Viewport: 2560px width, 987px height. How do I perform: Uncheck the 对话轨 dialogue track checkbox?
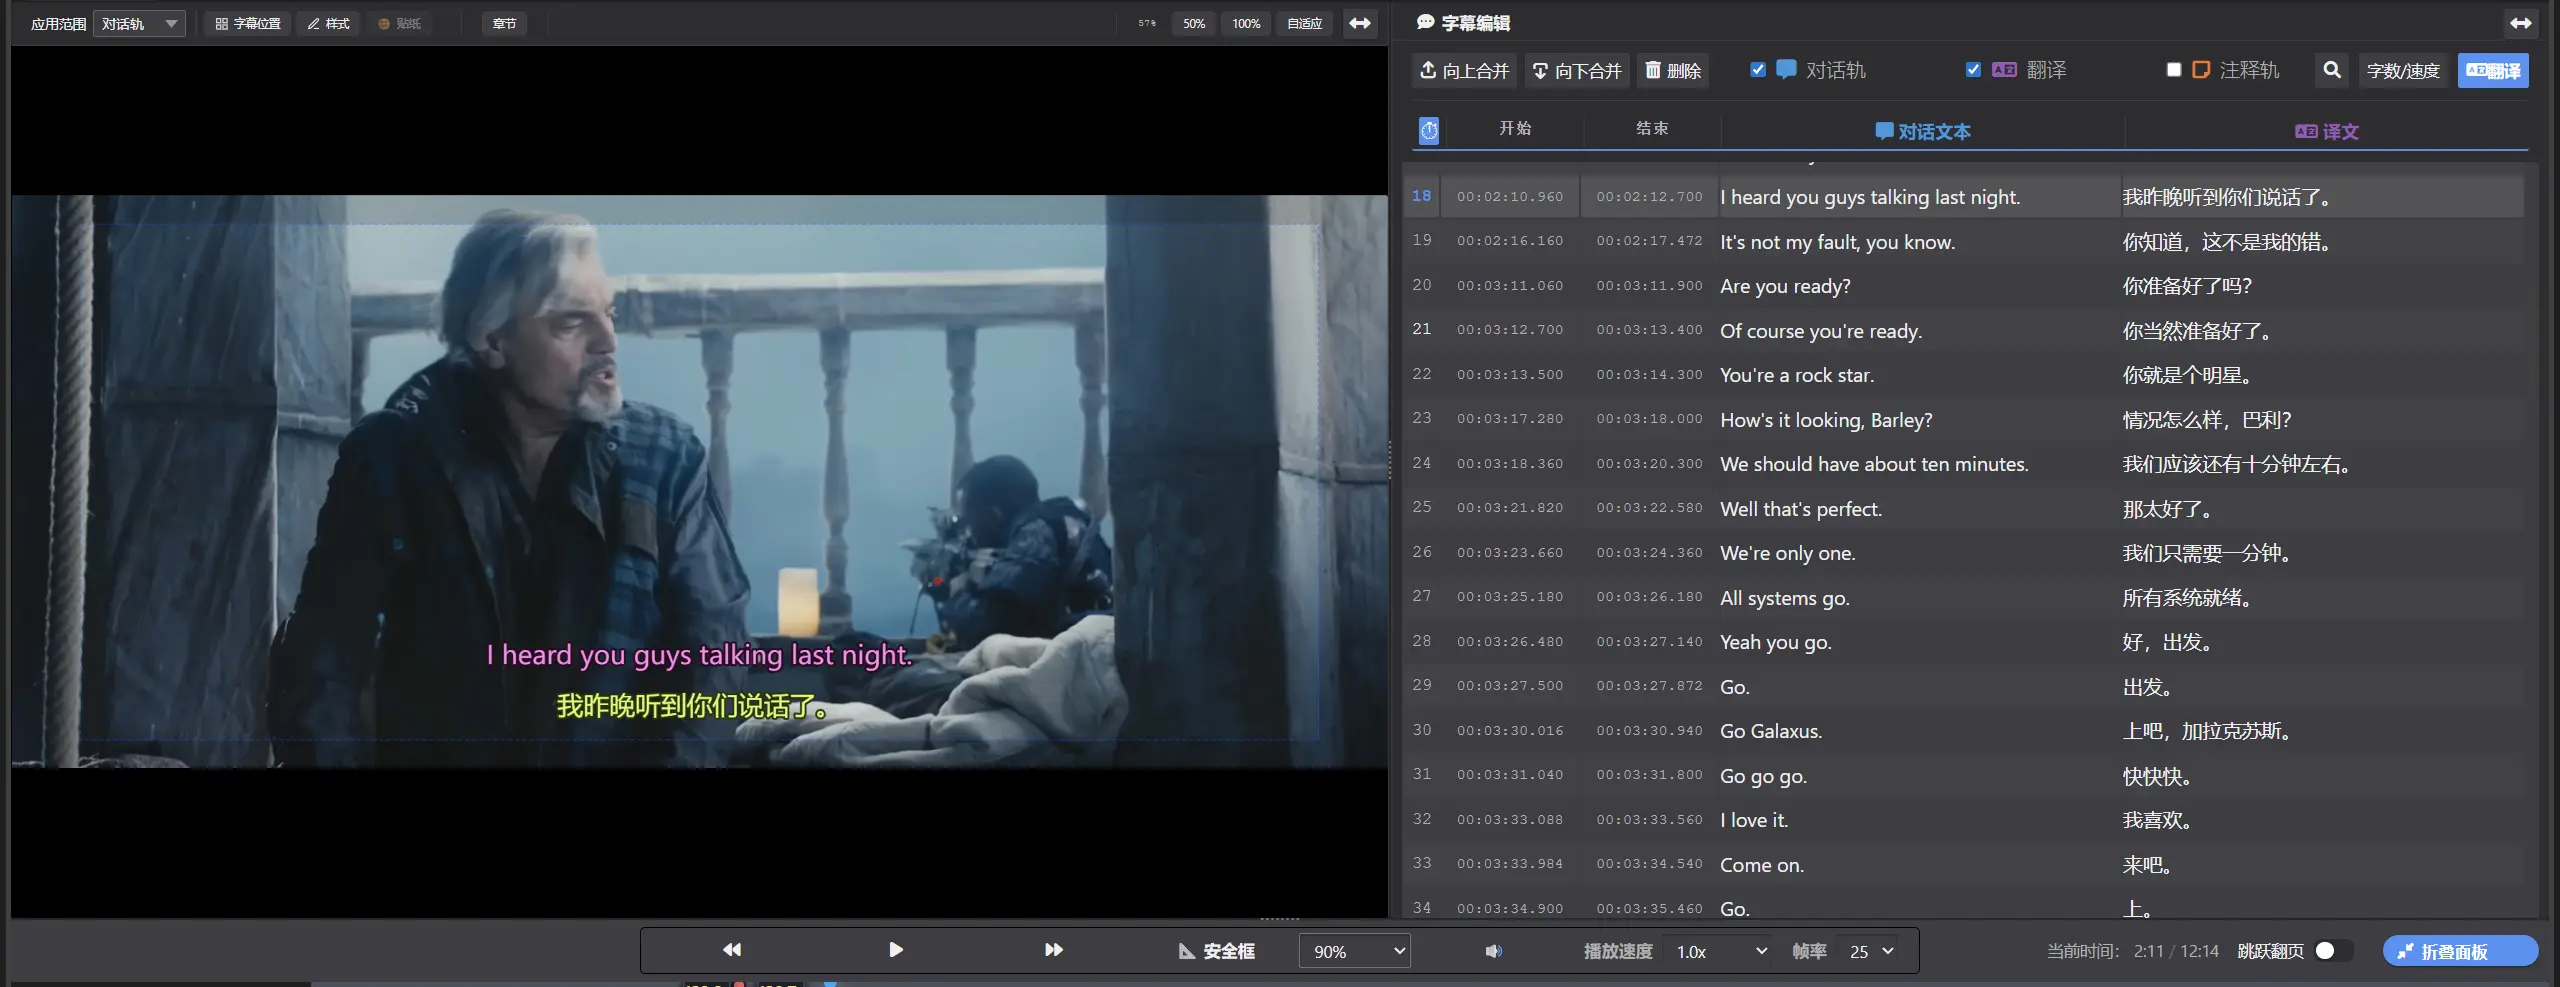point(1758,70)
